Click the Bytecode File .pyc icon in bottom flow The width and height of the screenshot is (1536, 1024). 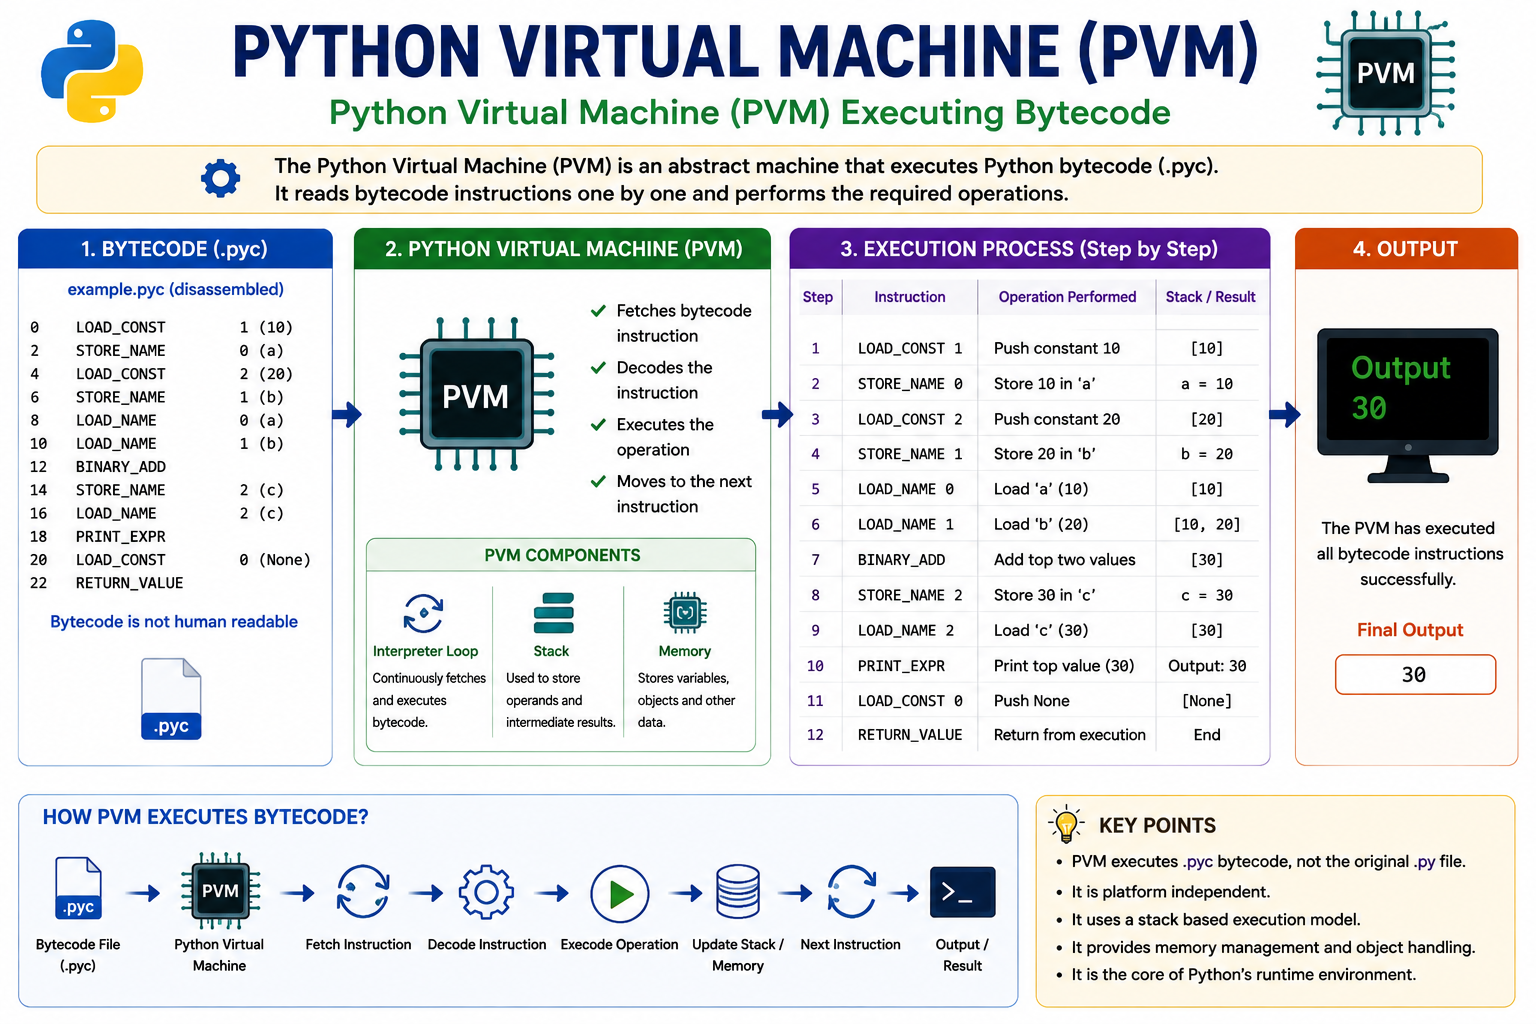click(x=78, y=888)
